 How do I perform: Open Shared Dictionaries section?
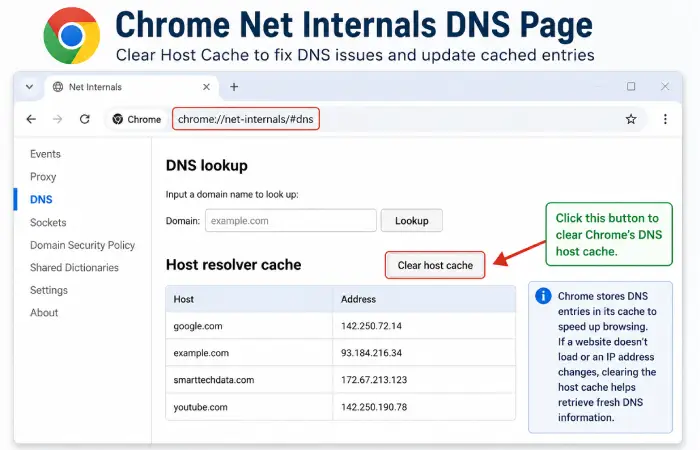tap(74, 267)
